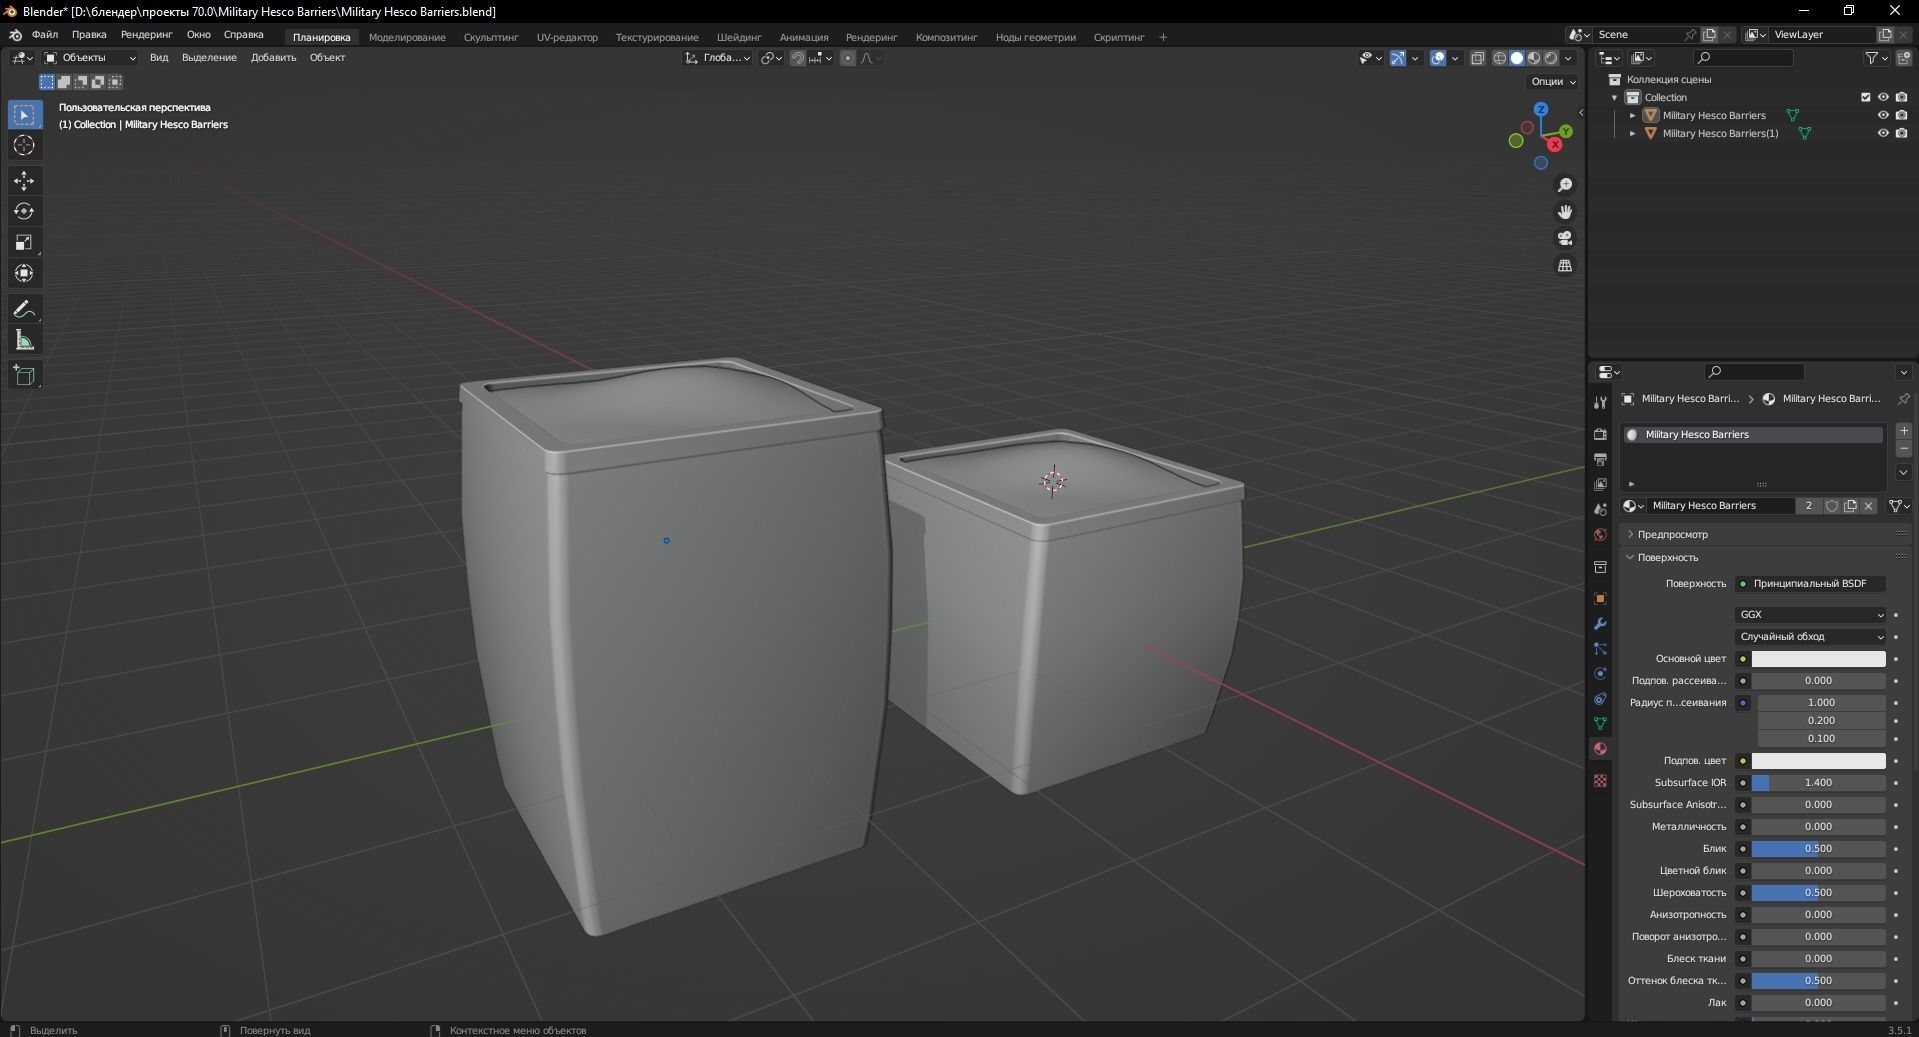Image resolution: width=1919 pixels, height=1037 pixels.
Task: Add a material slot with plus button
Action: [x=1904, y=431]
